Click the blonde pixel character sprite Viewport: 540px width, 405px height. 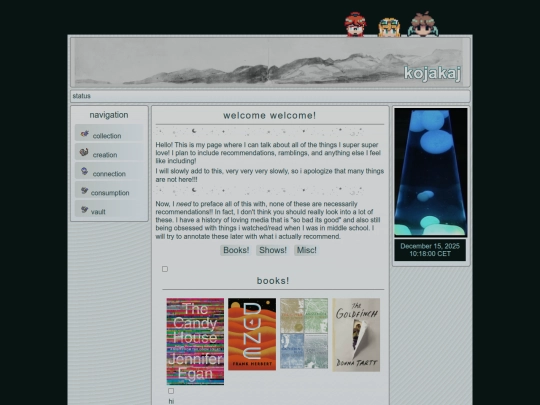[x=389, y=27]
